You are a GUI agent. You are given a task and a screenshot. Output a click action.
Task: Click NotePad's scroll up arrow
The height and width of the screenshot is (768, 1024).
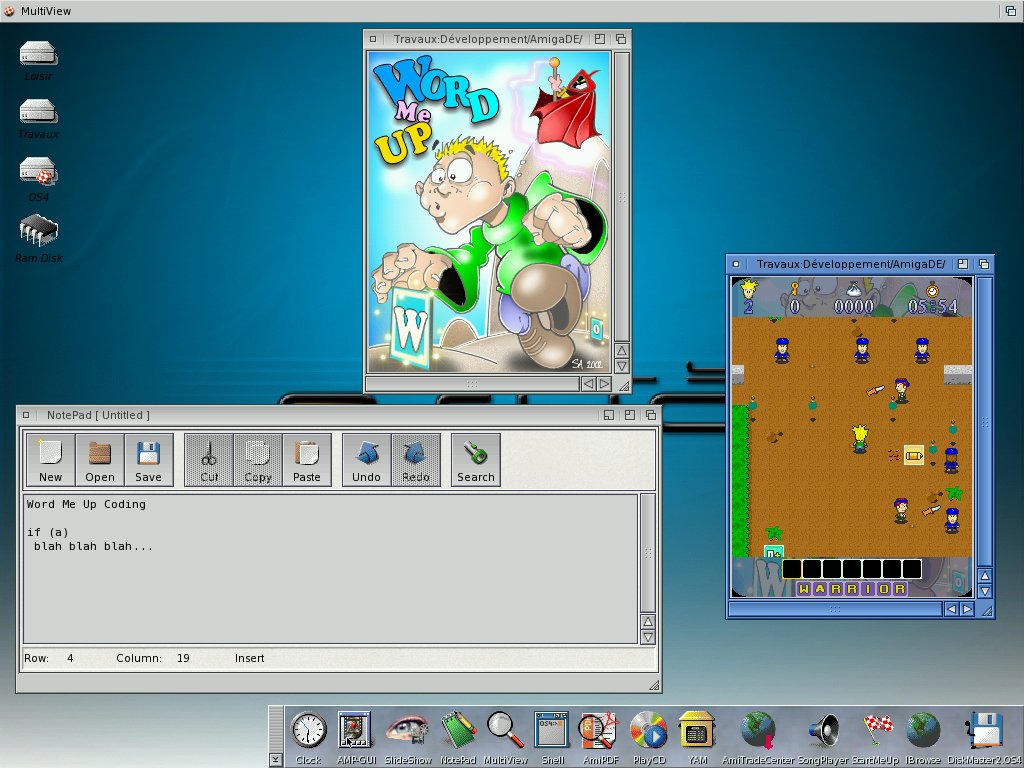(648, 622)
